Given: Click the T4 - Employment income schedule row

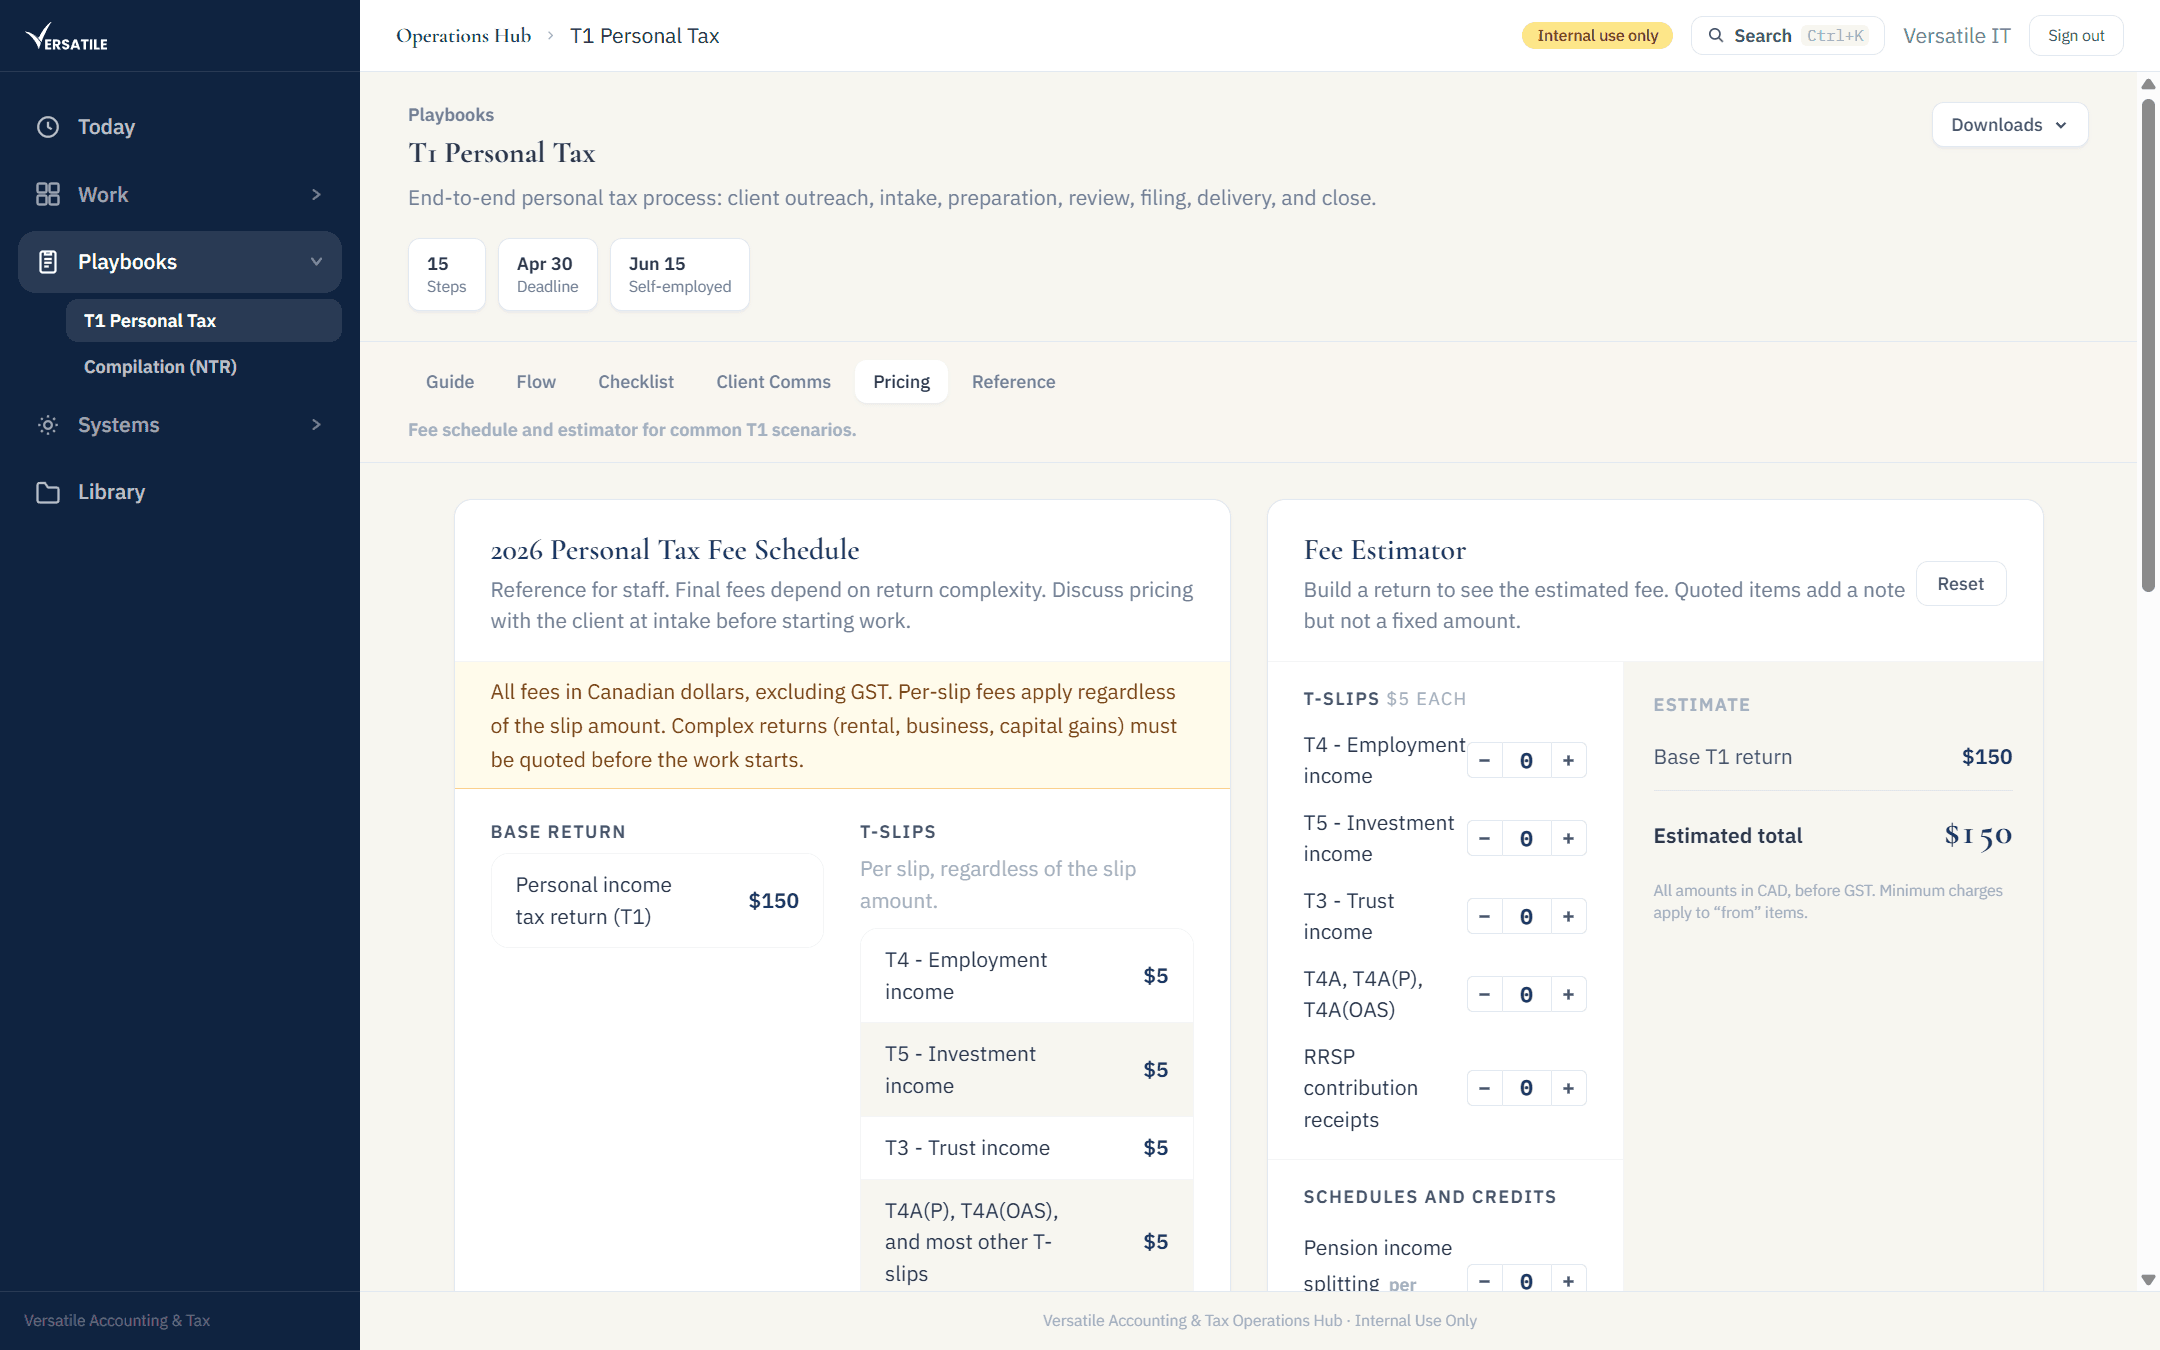Looking at the screenshot, I should [x=1026, y=976].
